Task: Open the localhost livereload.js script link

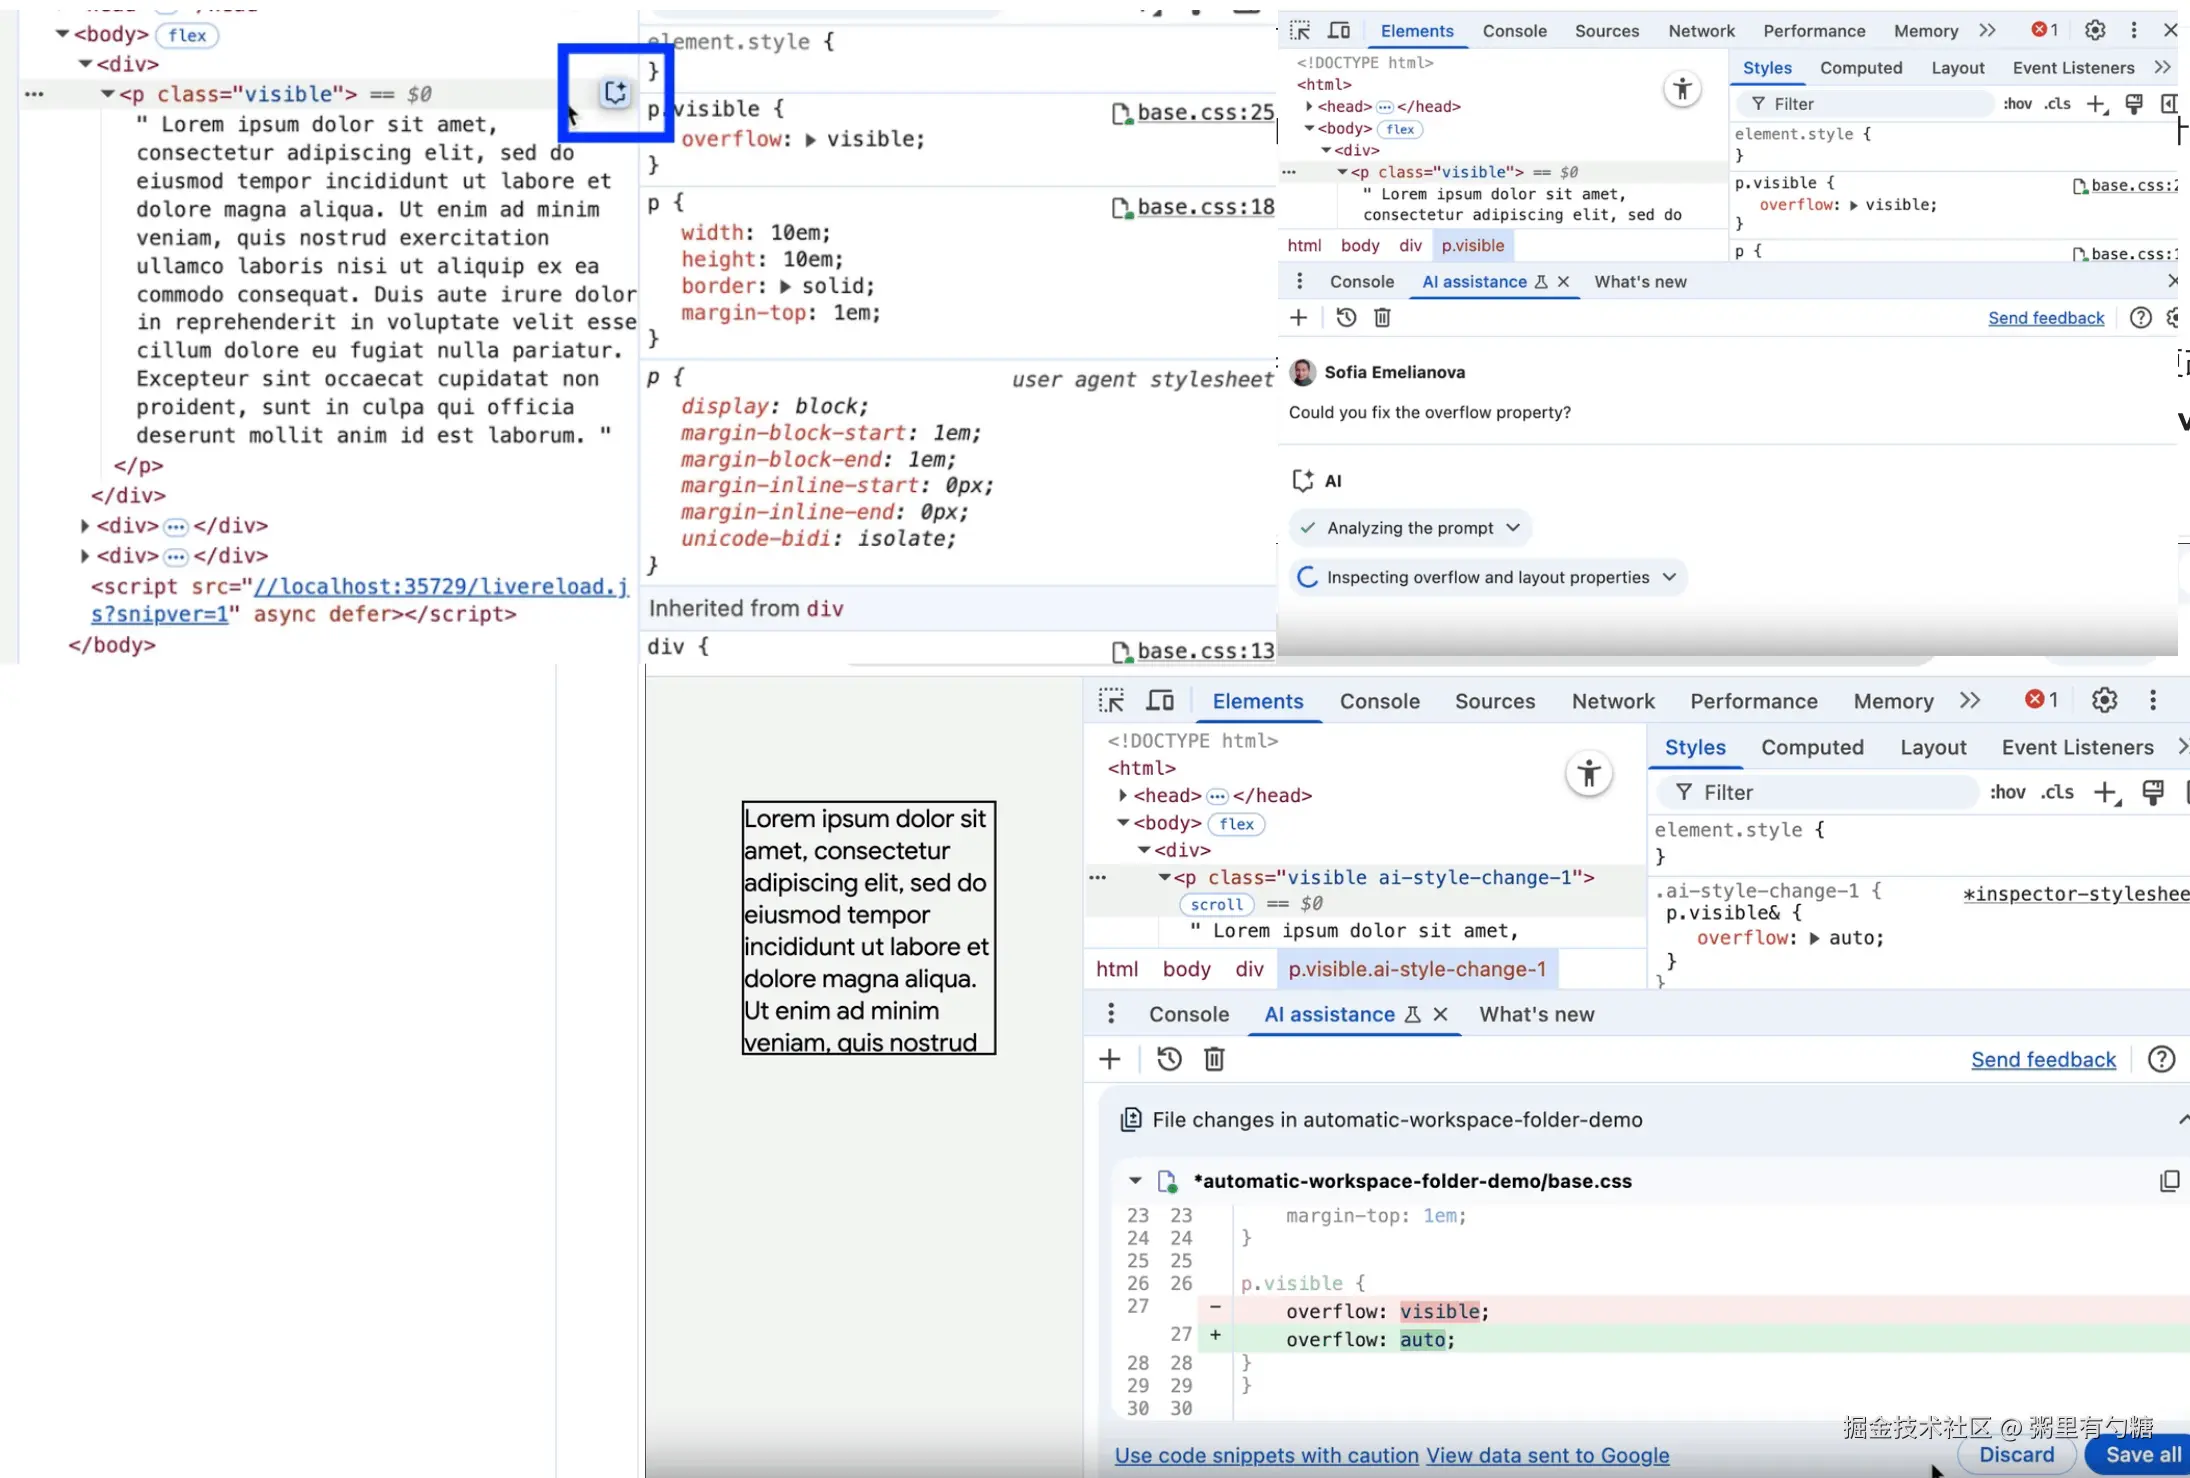Action: (440, 587)
